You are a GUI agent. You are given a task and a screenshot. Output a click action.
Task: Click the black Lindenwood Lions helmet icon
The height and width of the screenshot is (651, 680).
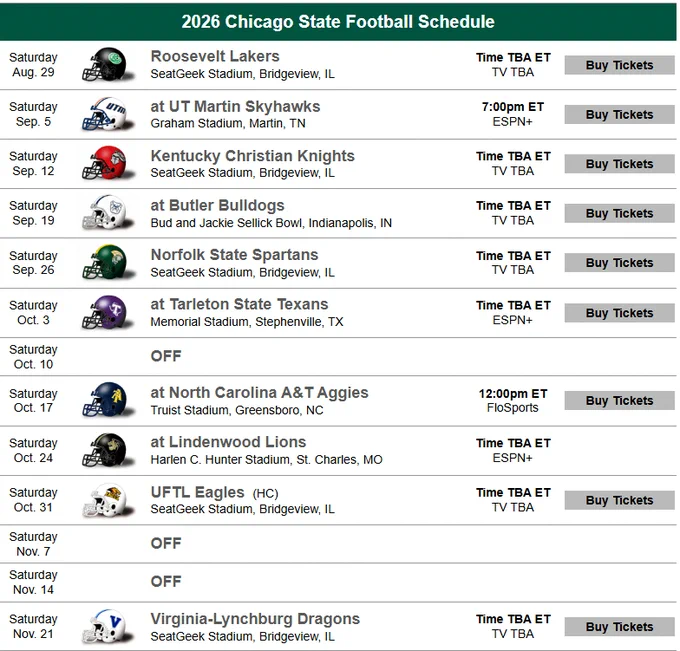(x=108, y=450)
